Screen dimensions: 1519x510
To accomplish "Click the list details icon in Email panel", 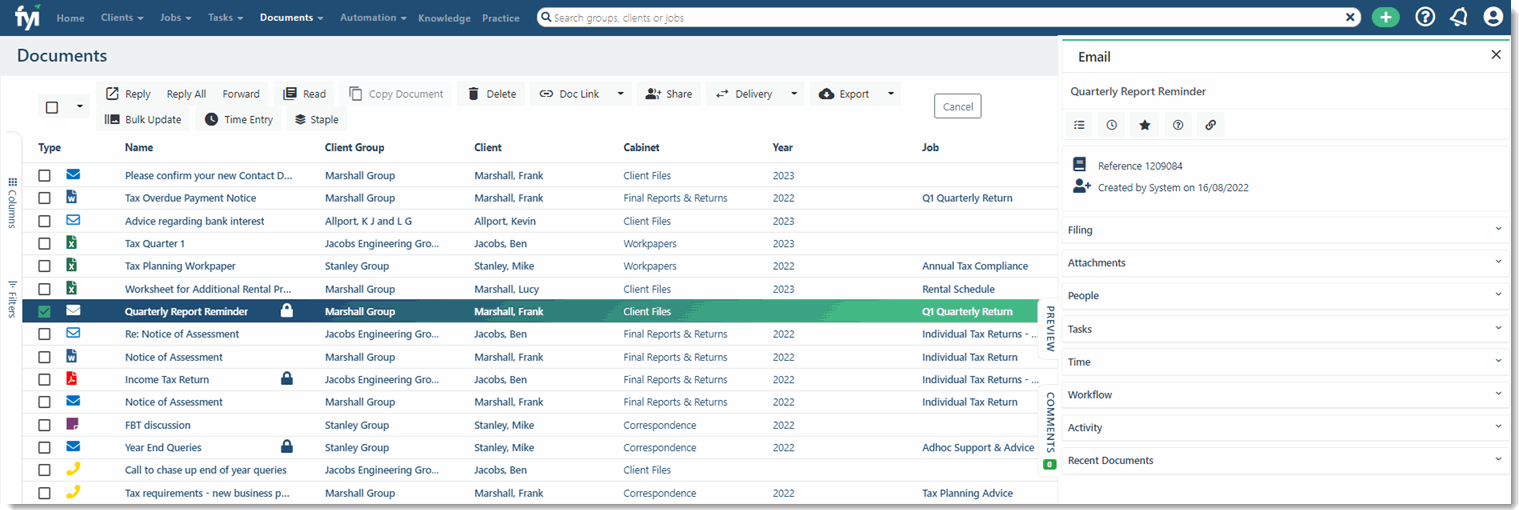I will click(1079, 125).
